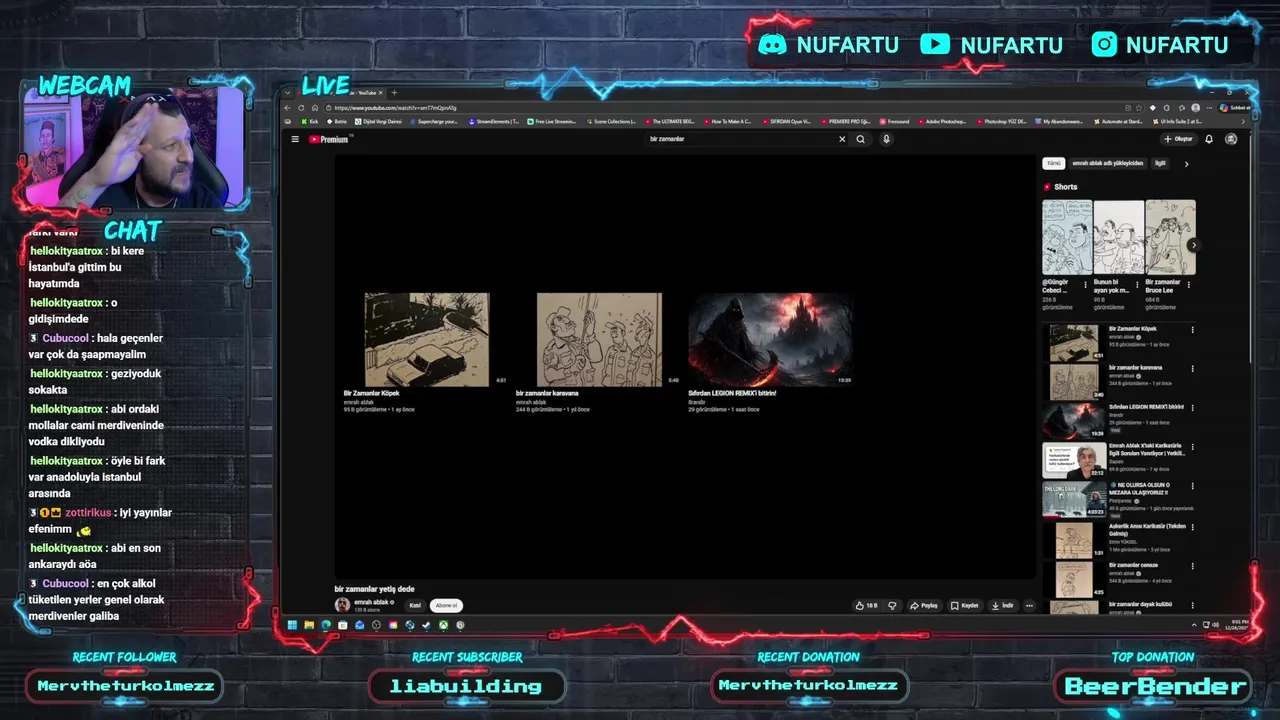
Task: Show more Shorts with the carousel arrow
Action: (1193, 245)
